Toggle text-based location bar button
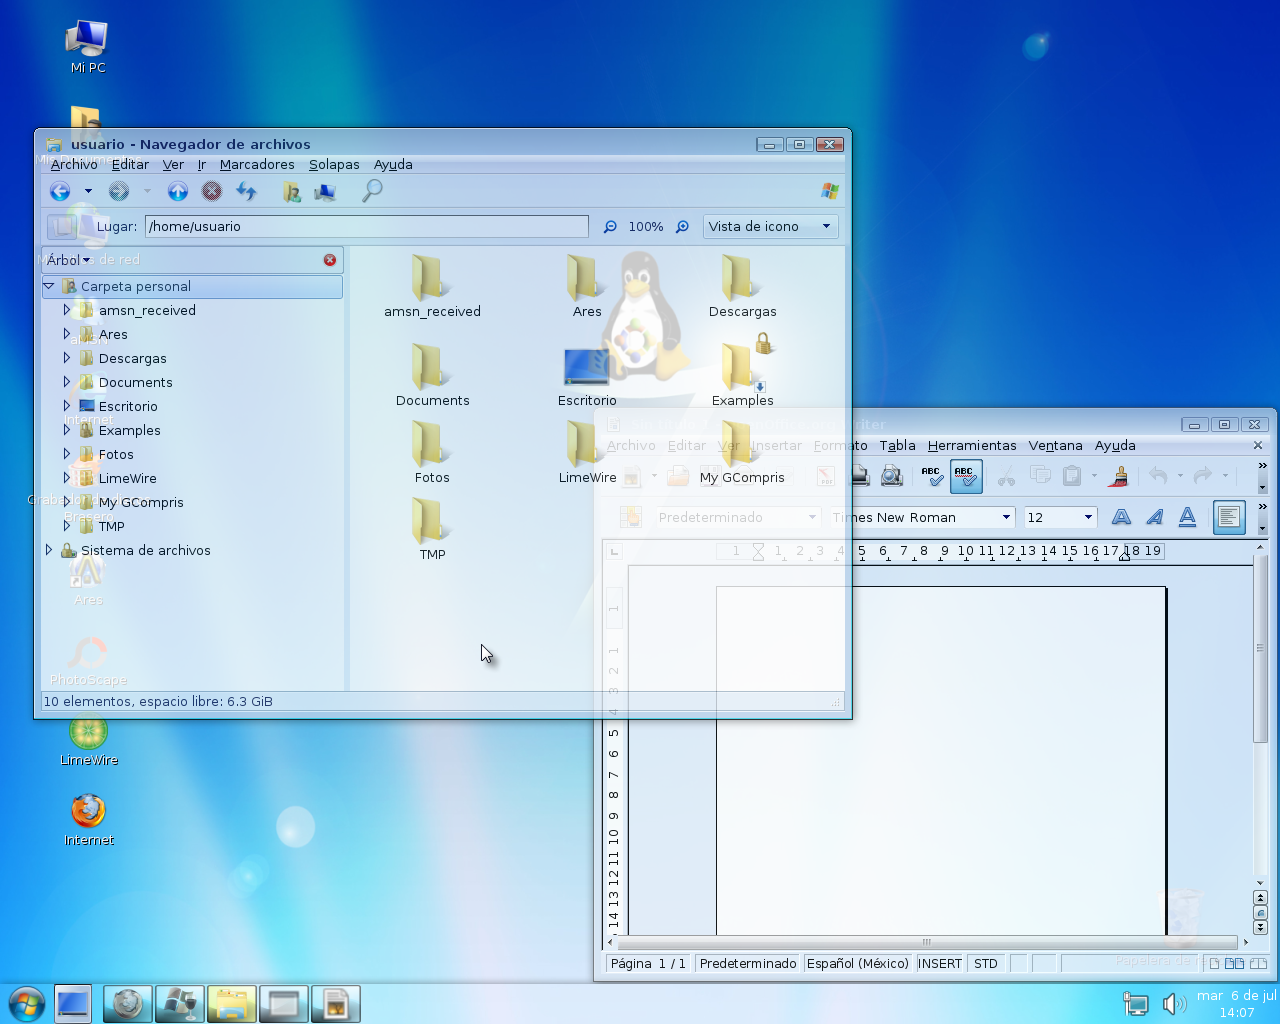The width and height of the screenshot is (1280, 1024). click(x=62, y=227)
